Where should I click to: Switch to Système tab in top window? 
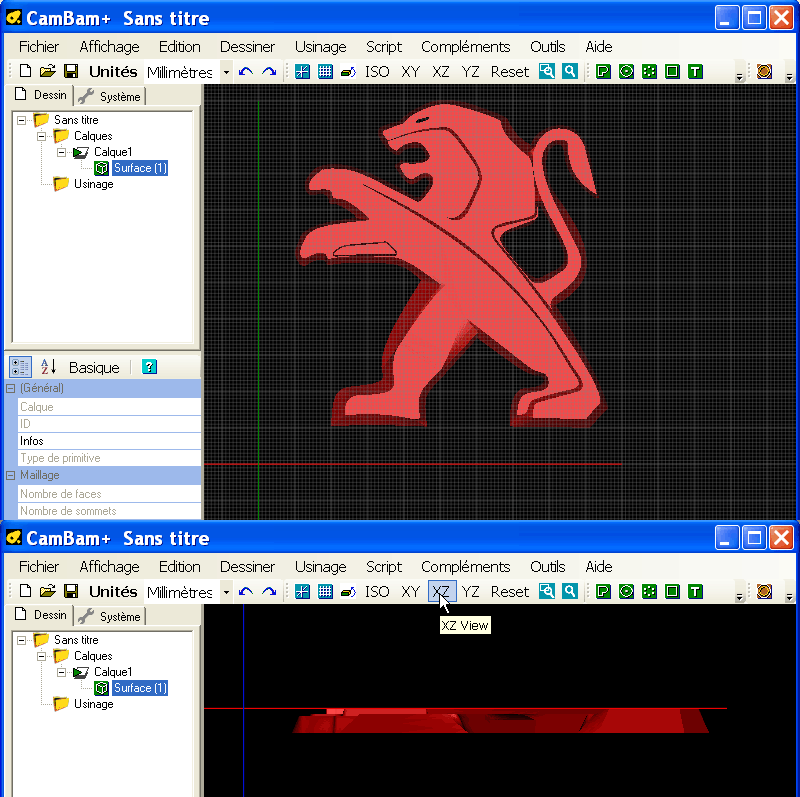coord(110,96)
